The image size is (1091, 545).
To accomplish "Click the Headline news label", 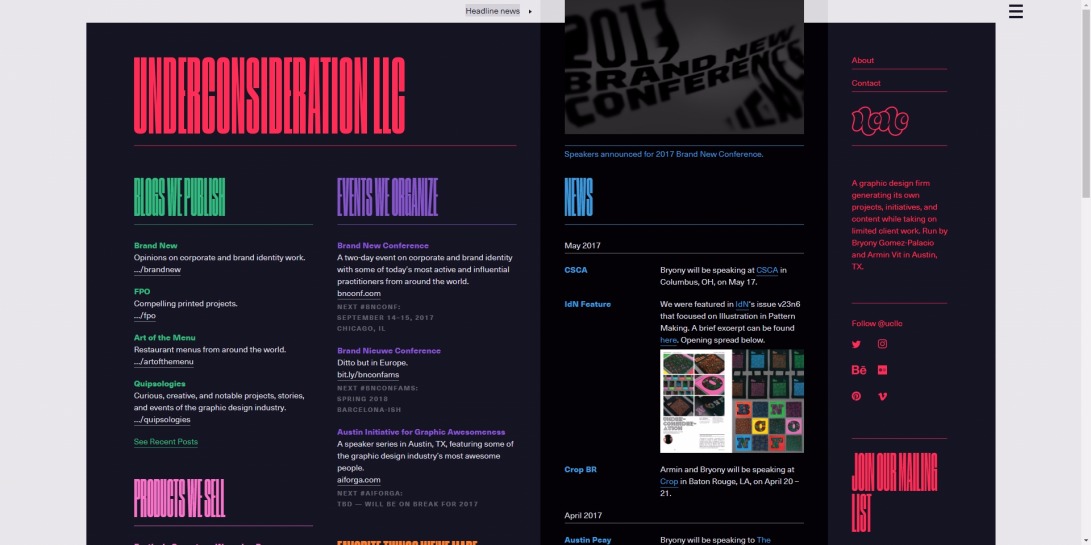I will pyautogui.click(x=493, y=11).
